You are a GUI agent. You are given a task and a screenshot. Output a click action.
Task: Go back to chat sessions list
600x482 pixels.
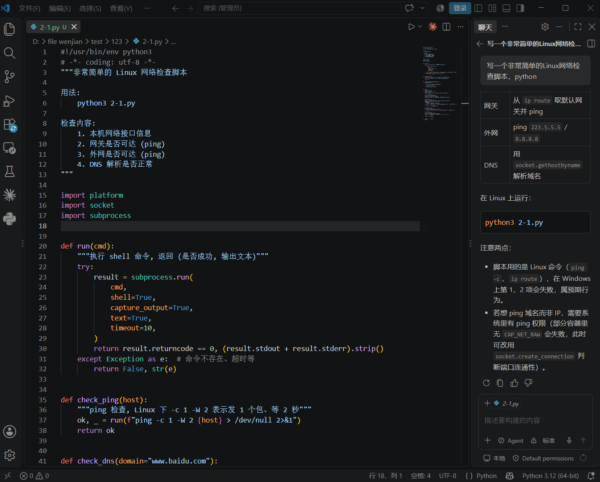click(480, 44)
